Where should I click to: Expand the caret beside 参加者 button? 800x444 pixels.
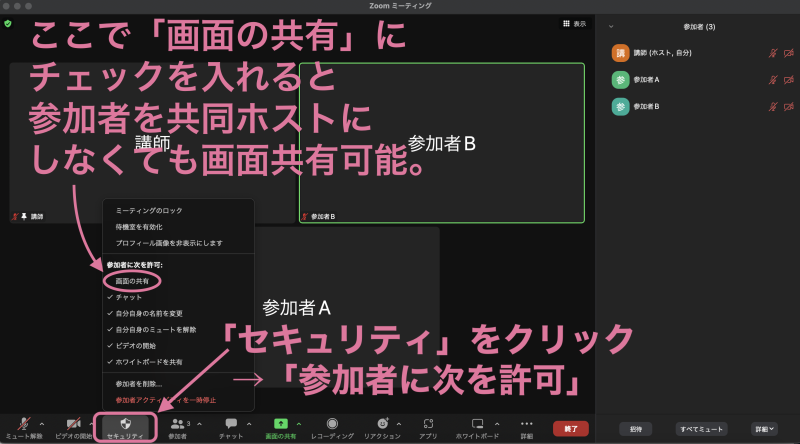pos(199,424)
